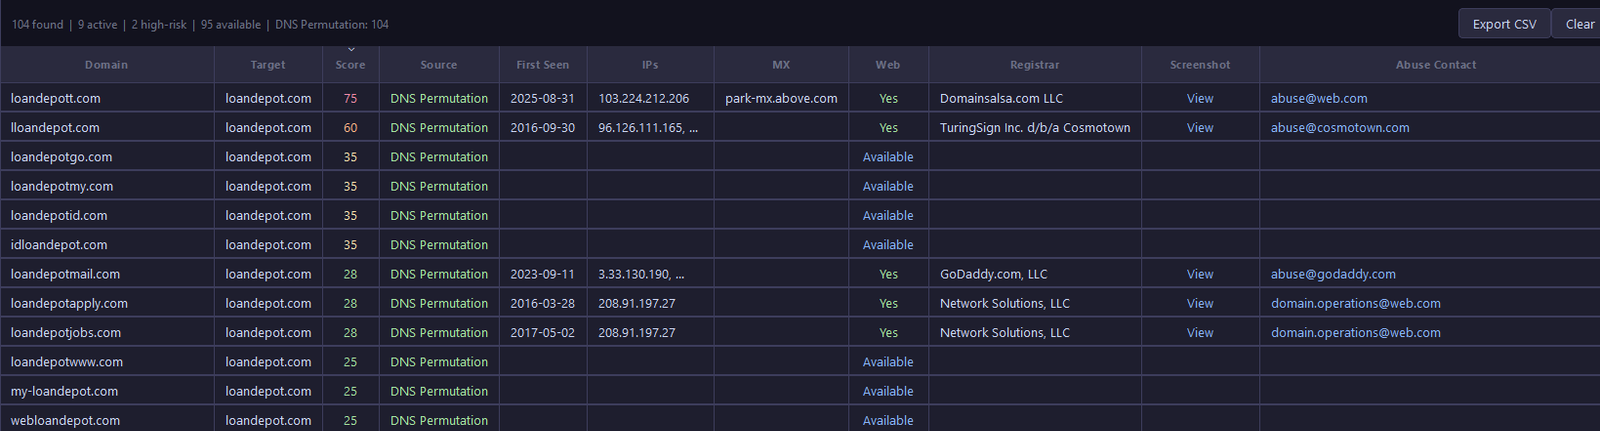Image resolution: width=1600 pixels, height=431 pixels.
Task: Select the webloandepot.com domain cell
Action: pos(106,419)
